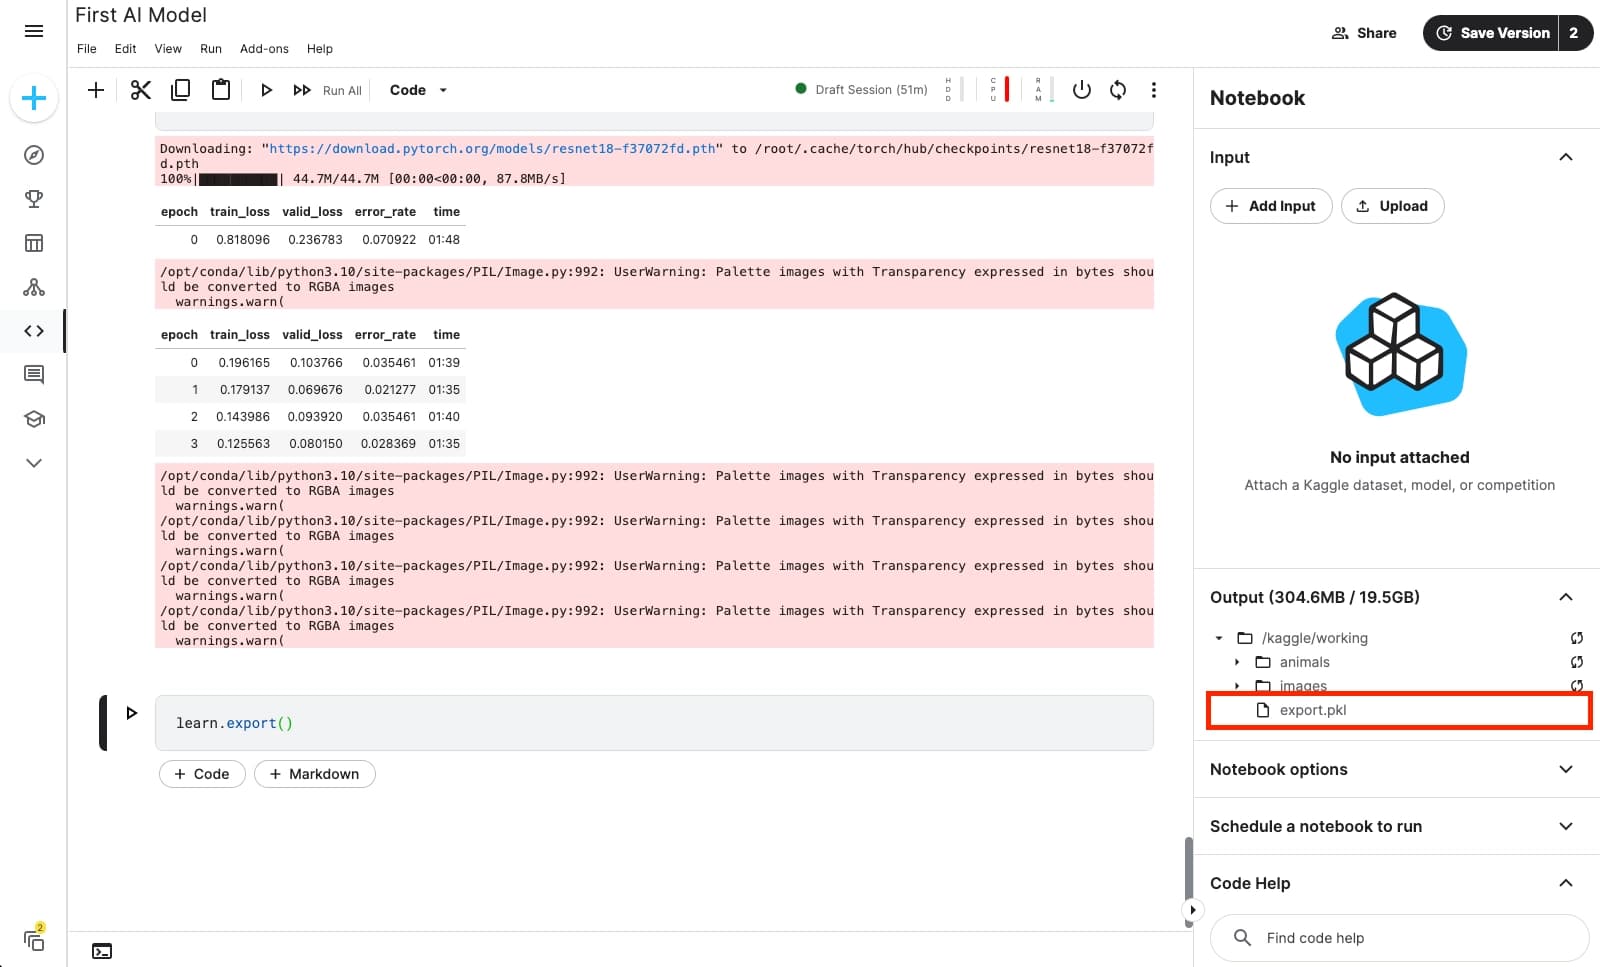1600x967 pixels.
Task: Copy the current cell
Action: (180, 89)
